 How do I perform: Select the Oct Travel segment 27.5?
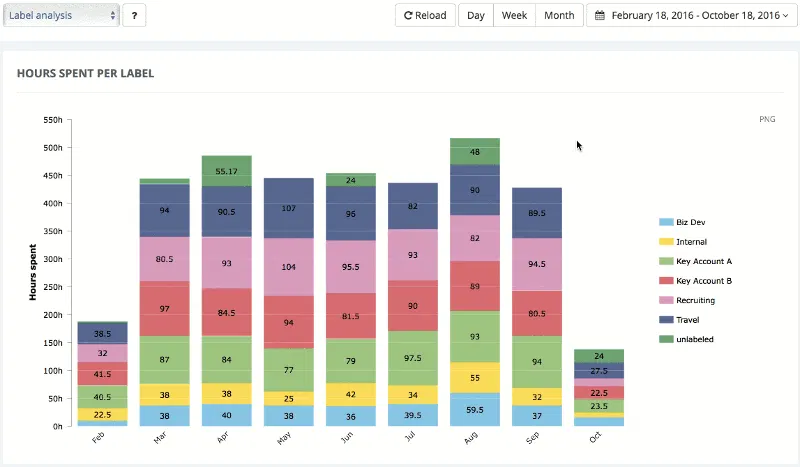tap(599, 371)
